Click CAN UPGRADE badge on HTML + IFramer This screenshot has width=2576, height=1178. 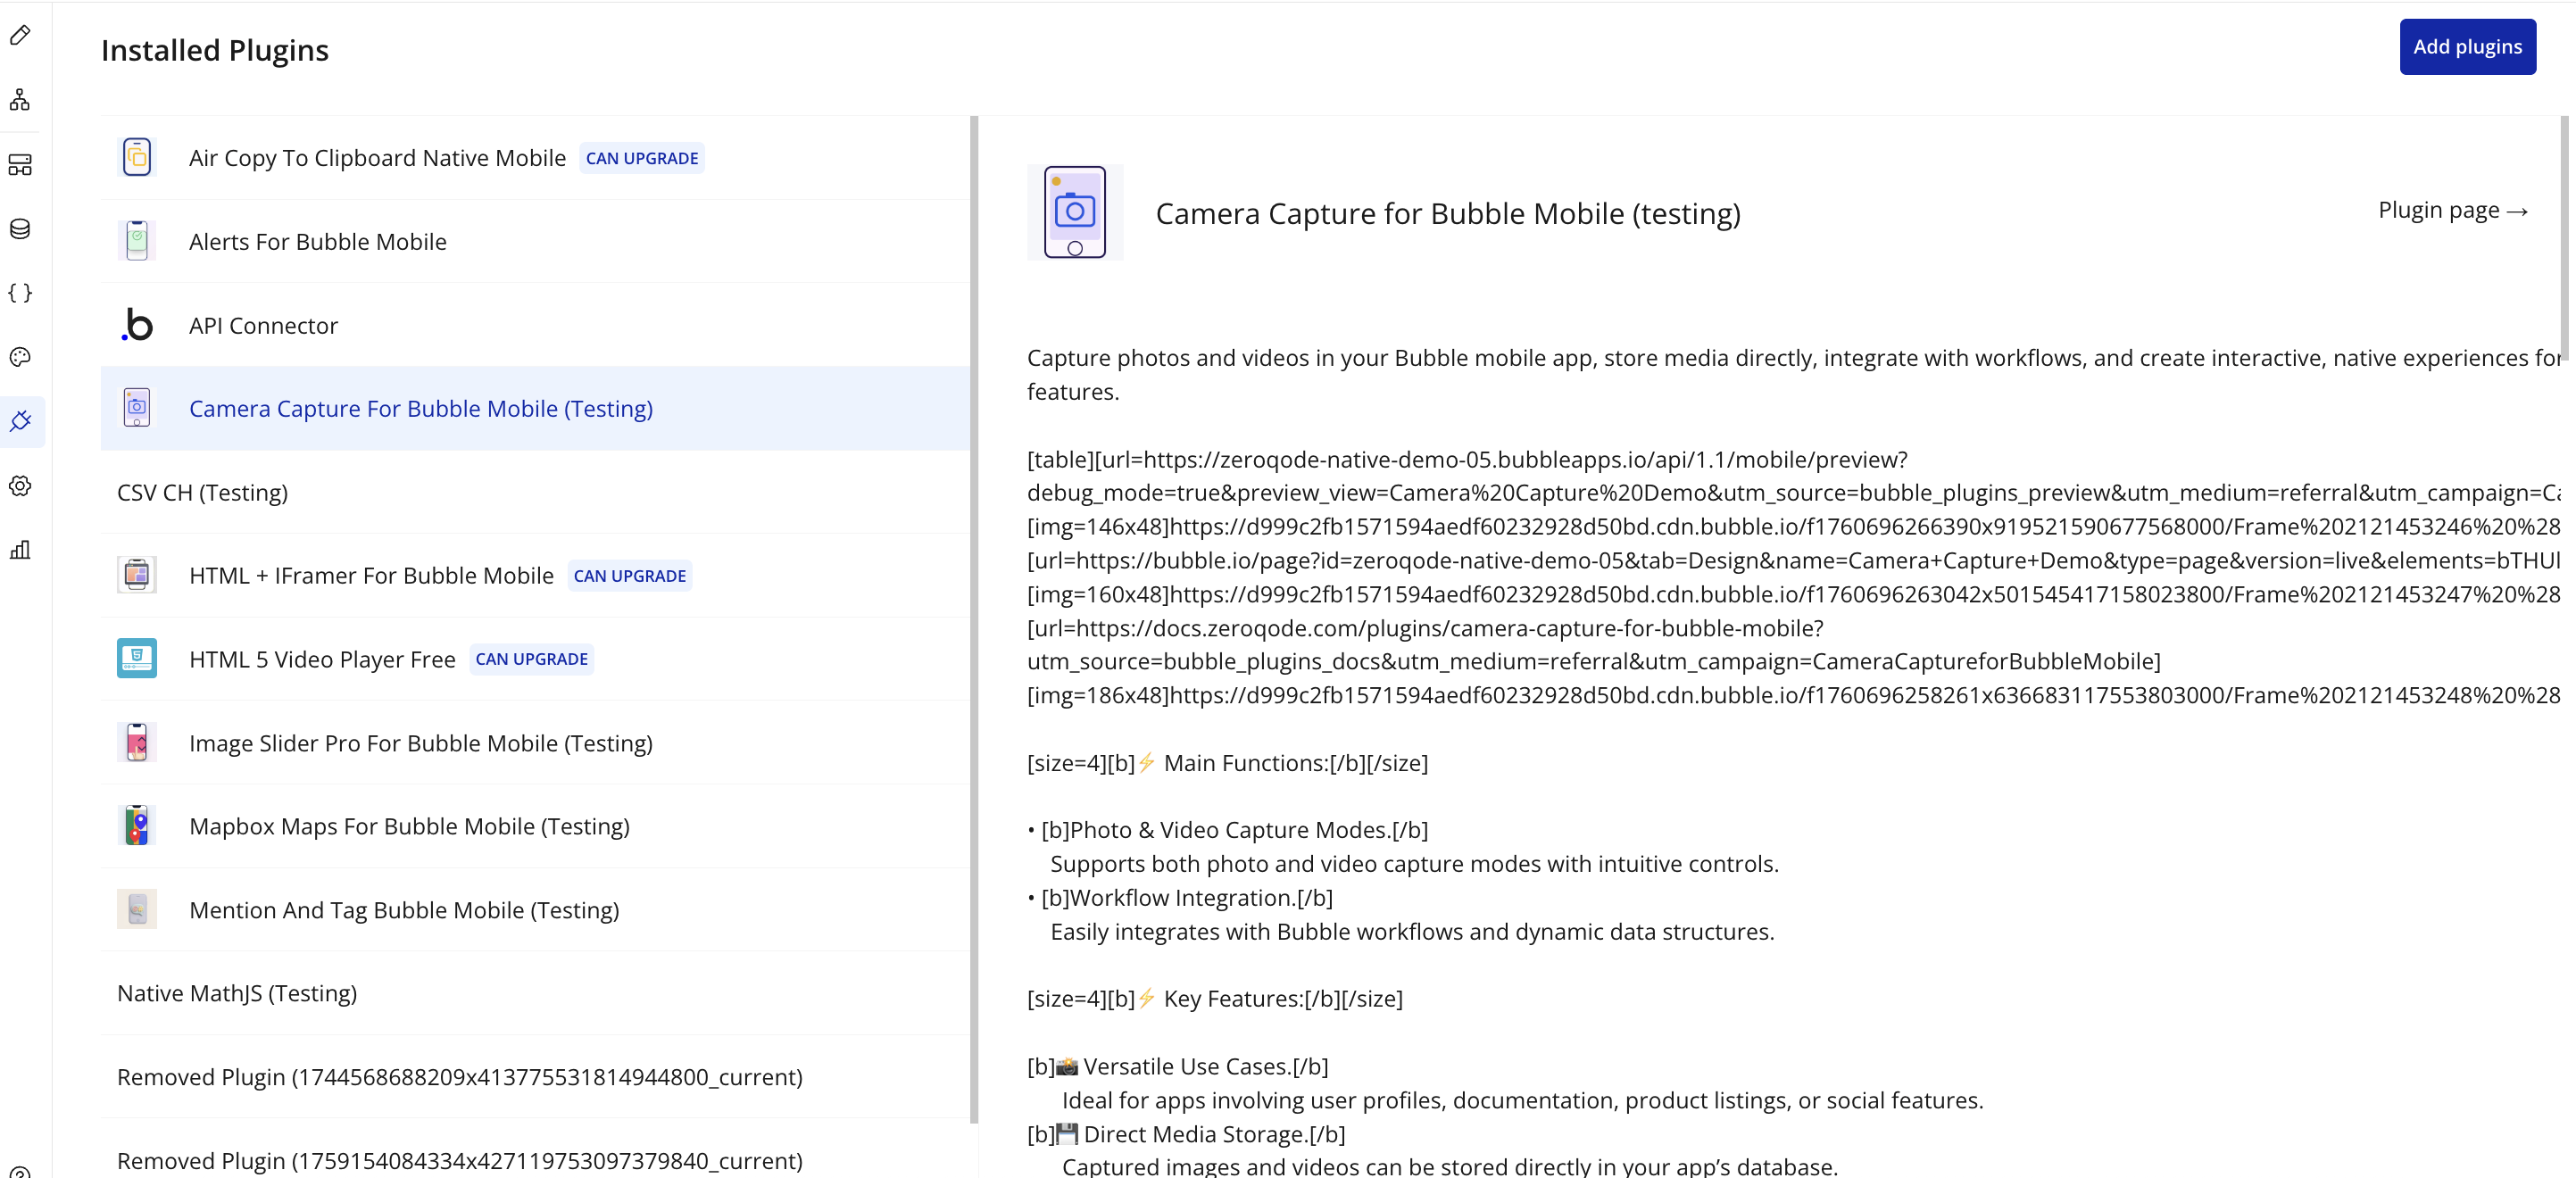click(x=629, y=576)
